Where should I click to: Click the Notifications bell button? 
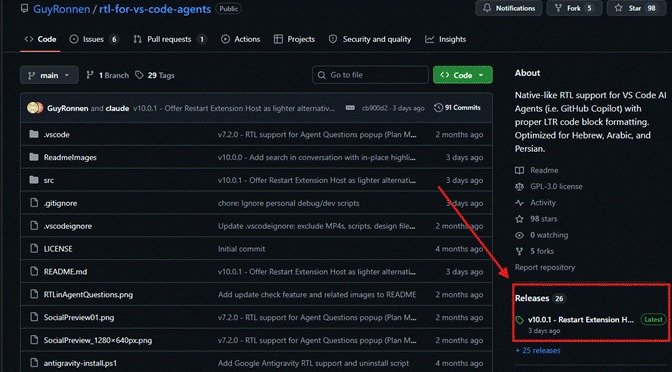pos(509,8)
